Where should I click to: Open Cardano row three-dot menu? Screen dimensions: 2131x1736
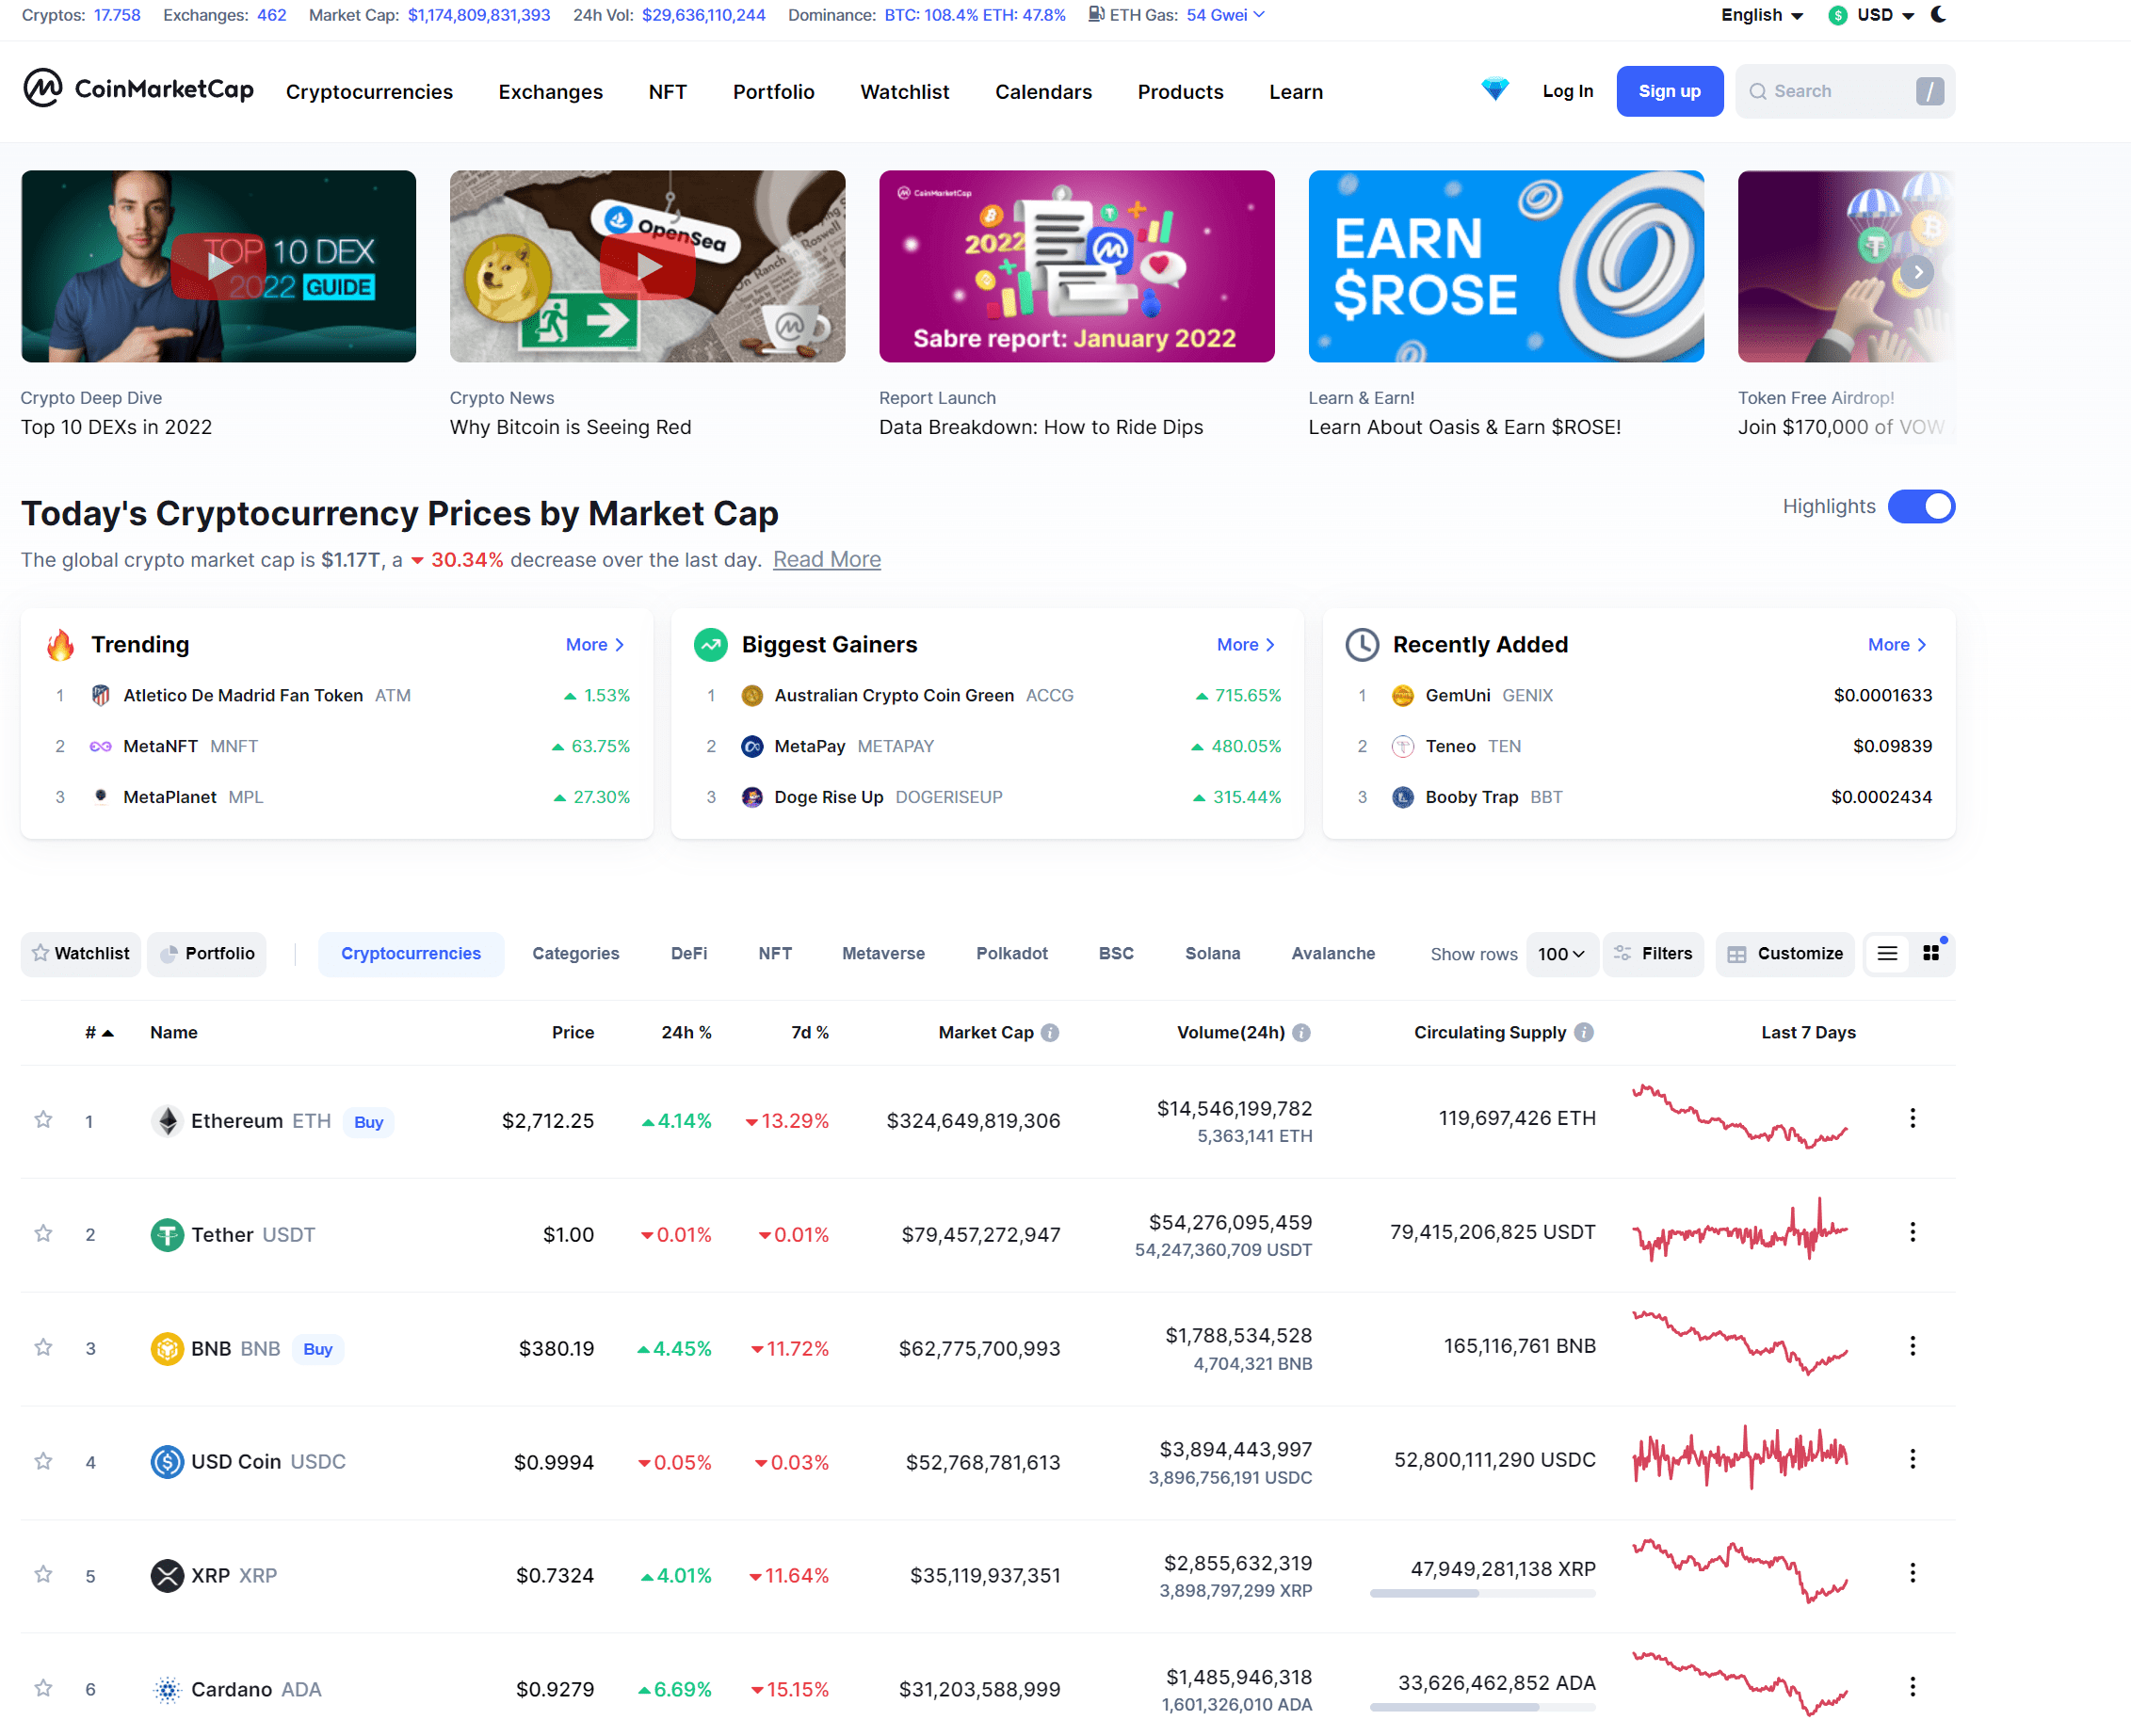1912,1687
